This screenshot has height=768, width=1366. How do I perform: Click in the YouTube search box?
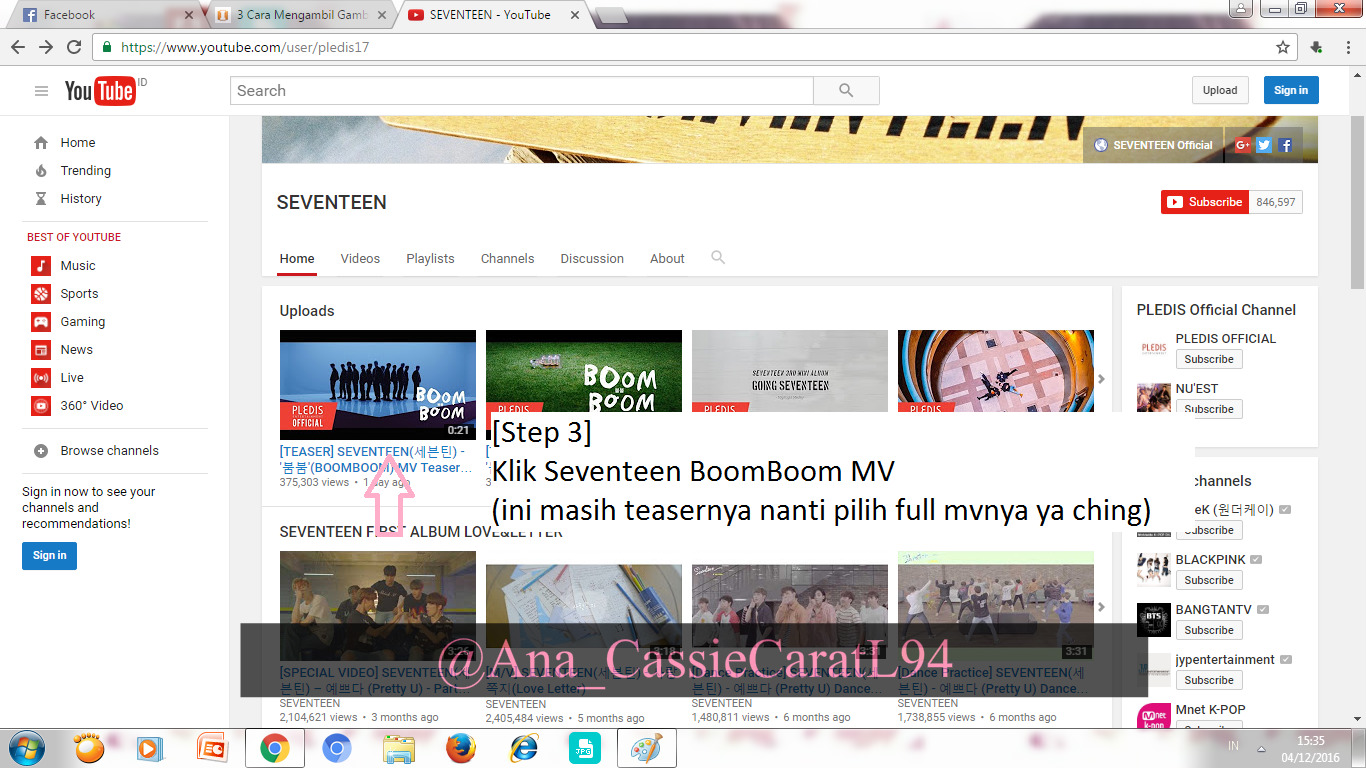click(521, 90)
